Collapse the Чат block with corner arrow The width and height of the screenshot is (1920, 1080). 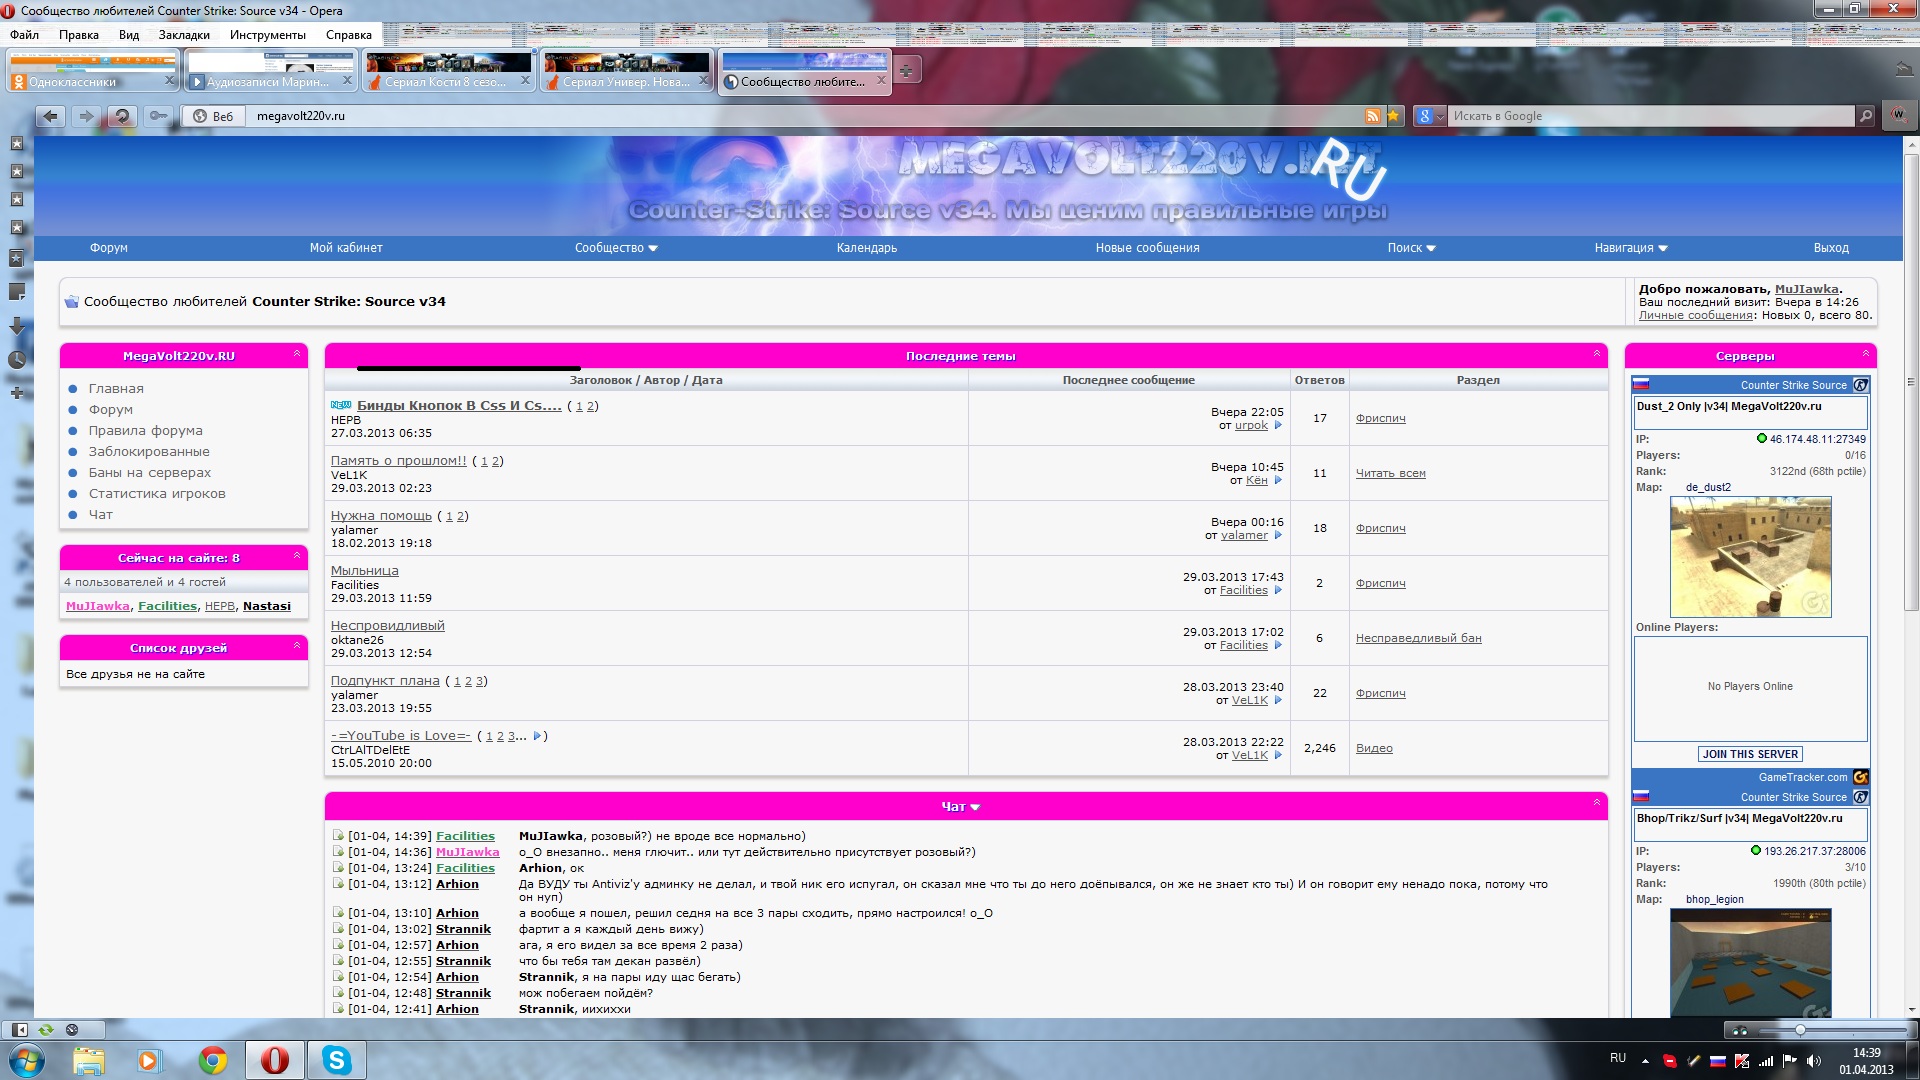coord(1597,802)
